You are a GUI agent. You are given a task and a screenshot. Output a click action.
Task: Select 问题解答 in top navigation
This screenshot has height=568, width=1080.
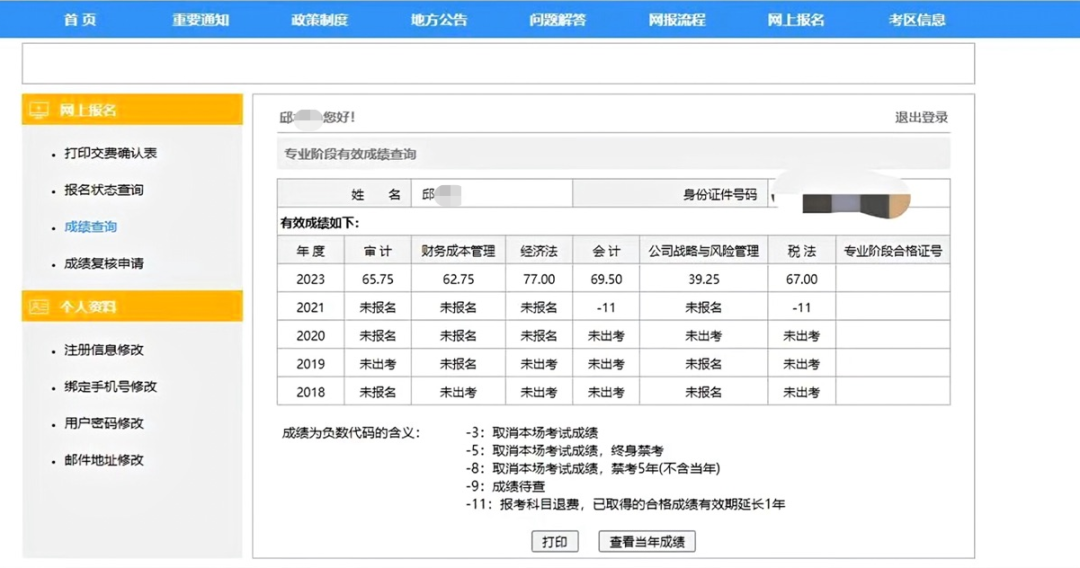(558, 20)
